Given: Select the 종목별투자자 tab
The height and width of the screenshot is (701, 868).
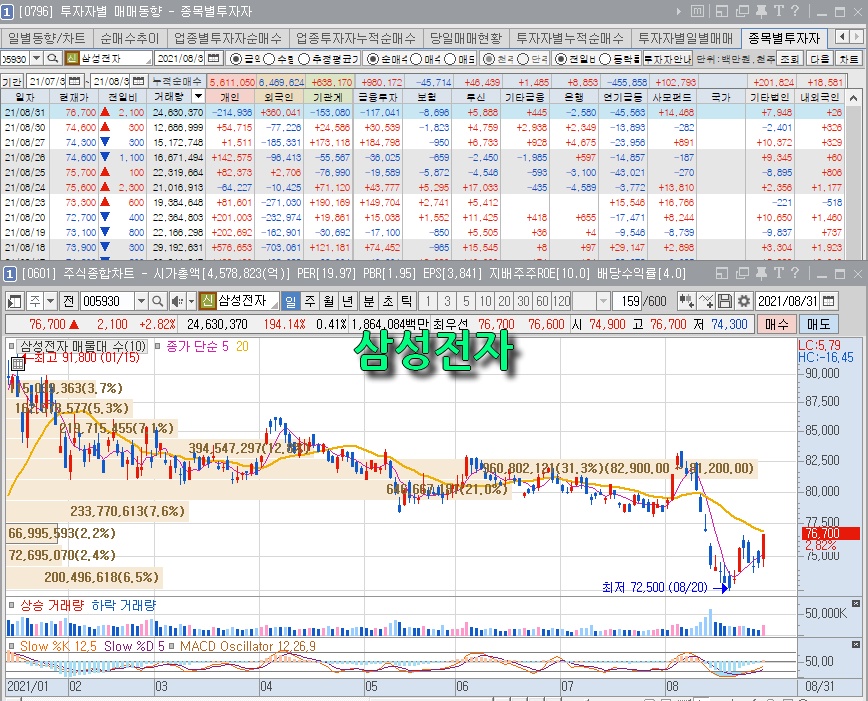Looking at the screenshot, I should 784,38.
